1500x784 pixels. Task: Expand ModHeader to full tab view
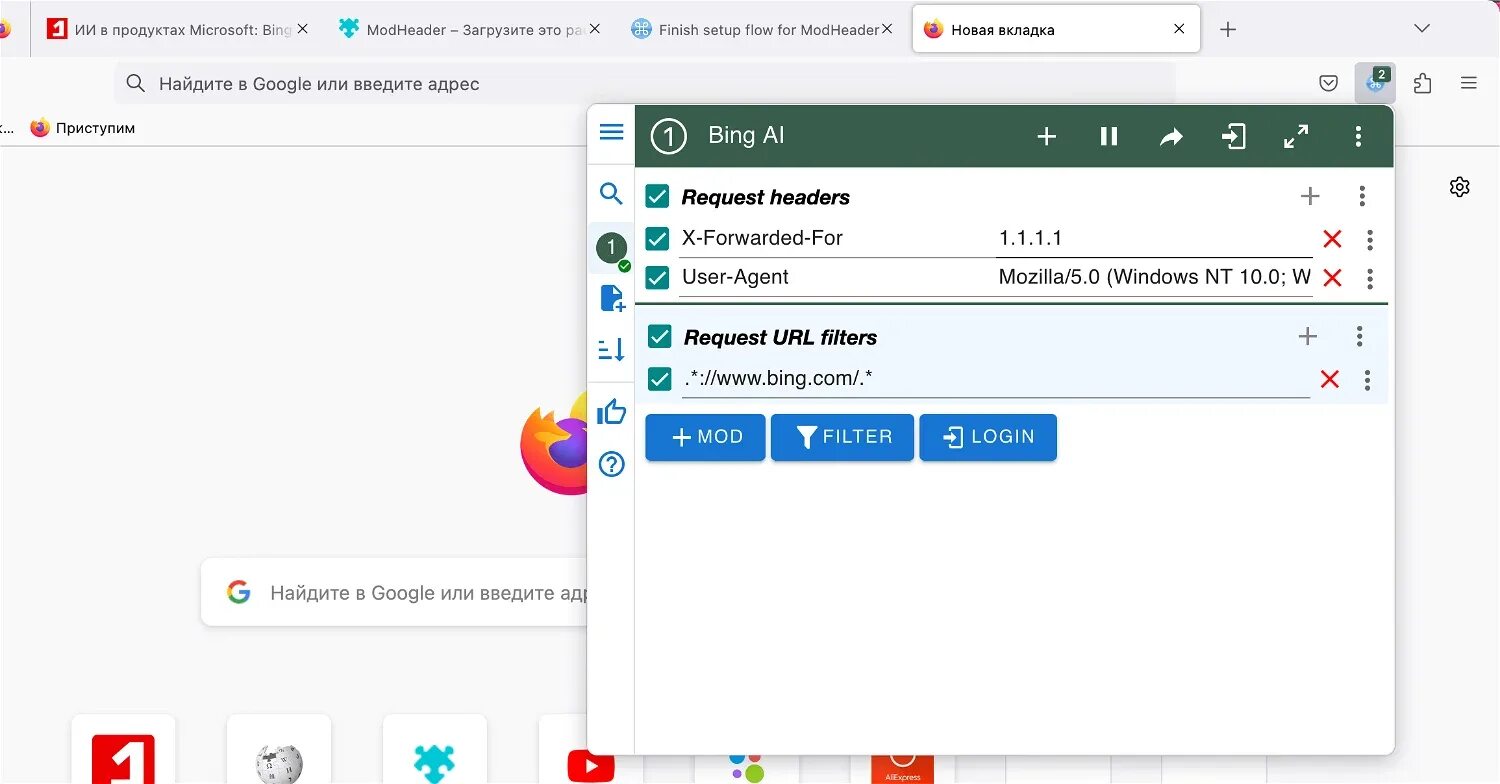(1296, 136)
